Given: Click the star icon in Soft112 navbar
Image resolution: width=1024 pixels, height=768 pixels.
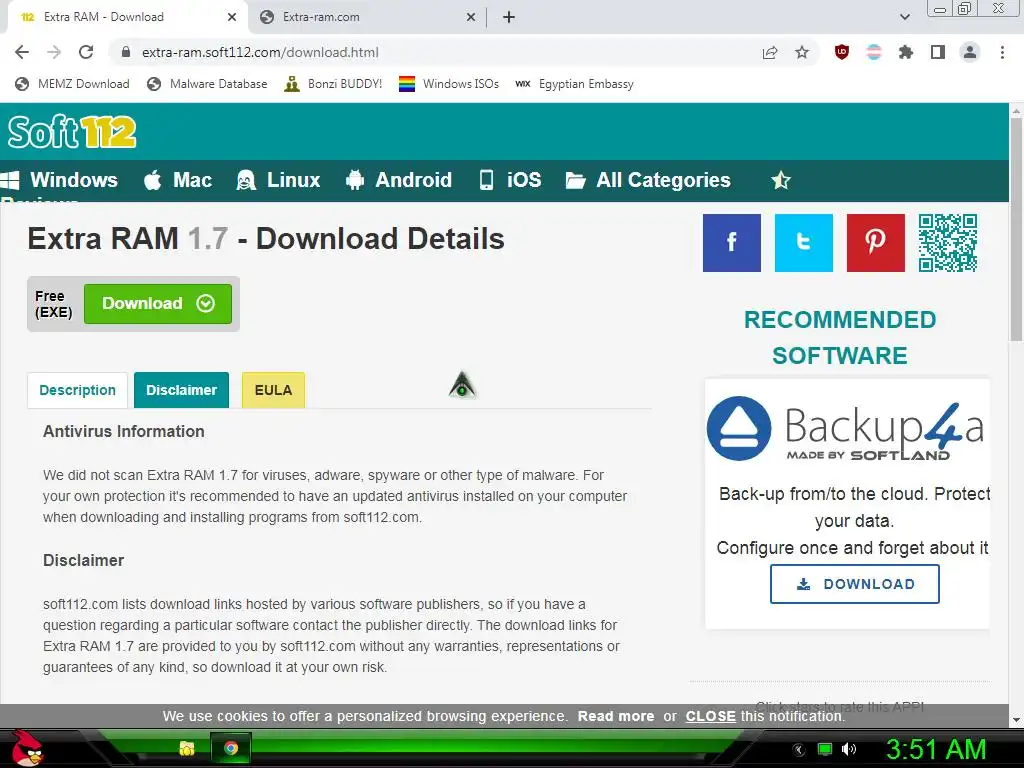Looking at the screenshot, I should (781, 180).
